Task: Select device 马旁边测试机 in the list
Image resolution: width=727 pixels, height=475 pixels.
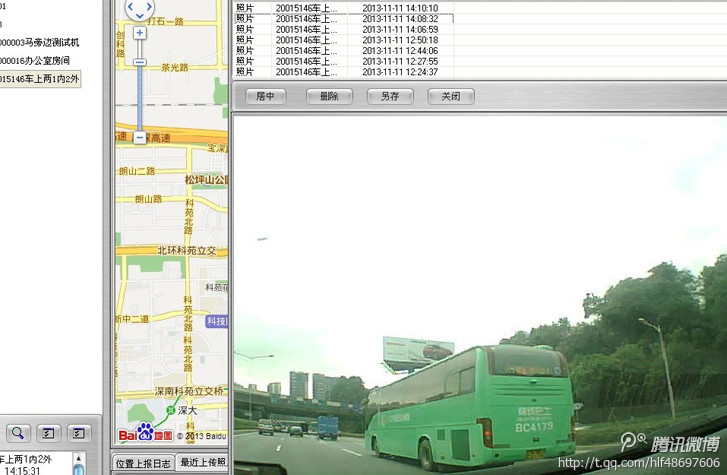Action: tap(53, 42)
